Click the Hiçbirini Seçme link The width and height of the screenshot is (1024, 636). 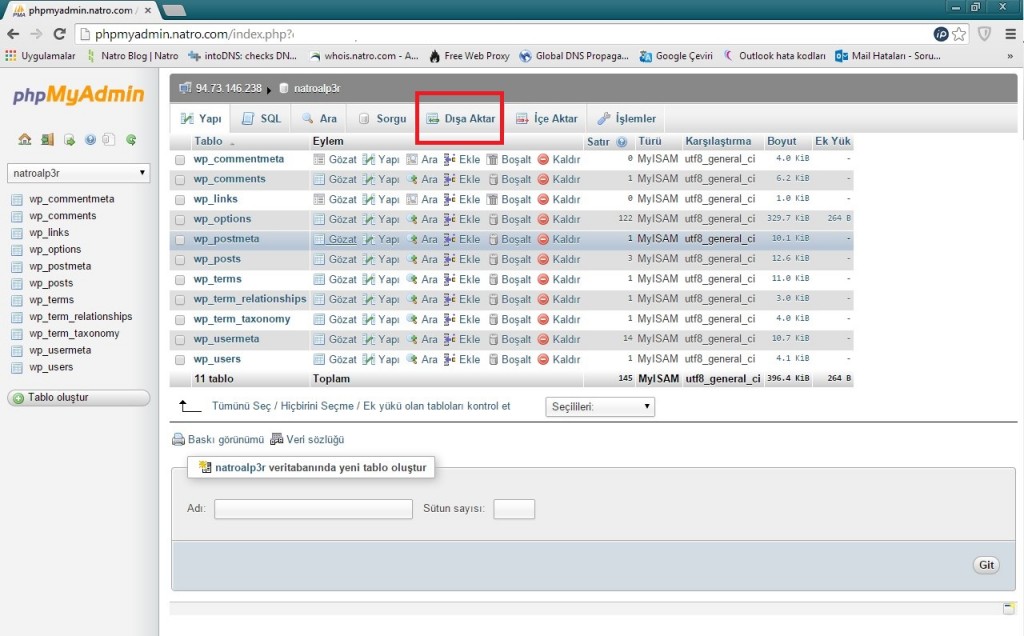(317, 406)
